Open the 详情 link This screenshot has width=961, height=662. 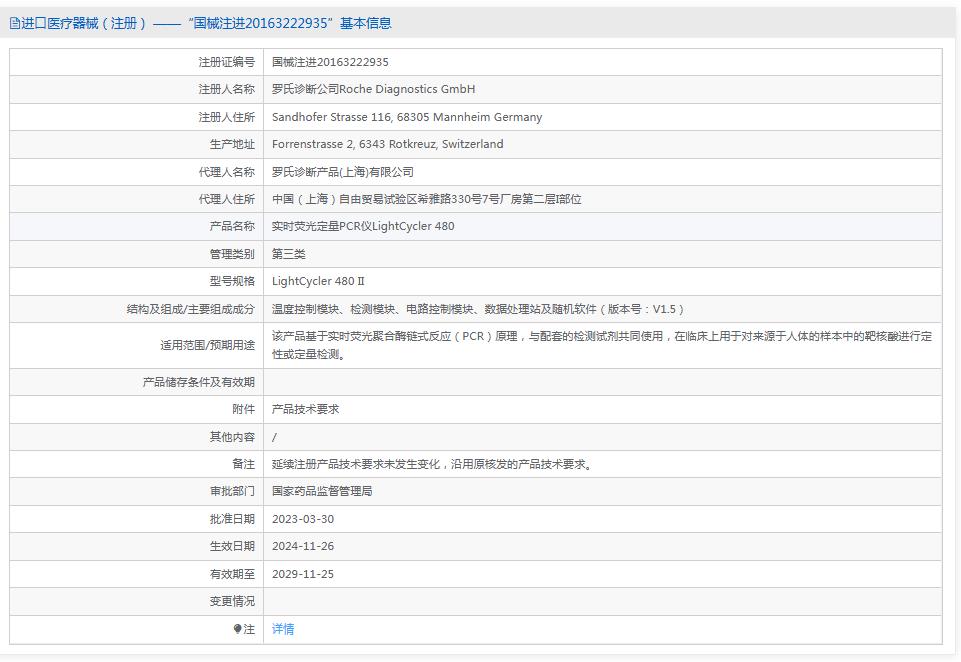(x=281, y=628)
